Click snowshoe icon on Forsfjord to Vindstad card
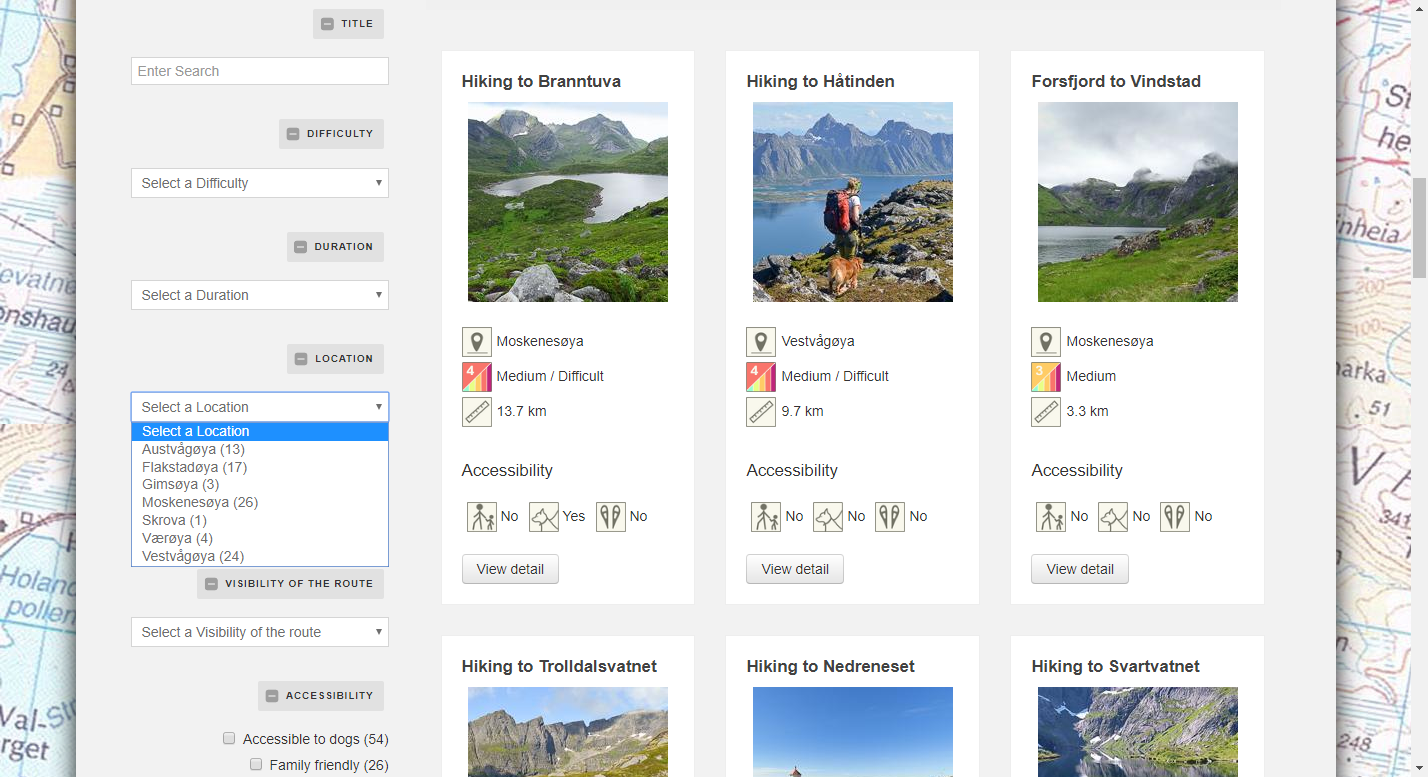Image resolution: width=1428 pixels, height=777 pixels. point(1175,517)
